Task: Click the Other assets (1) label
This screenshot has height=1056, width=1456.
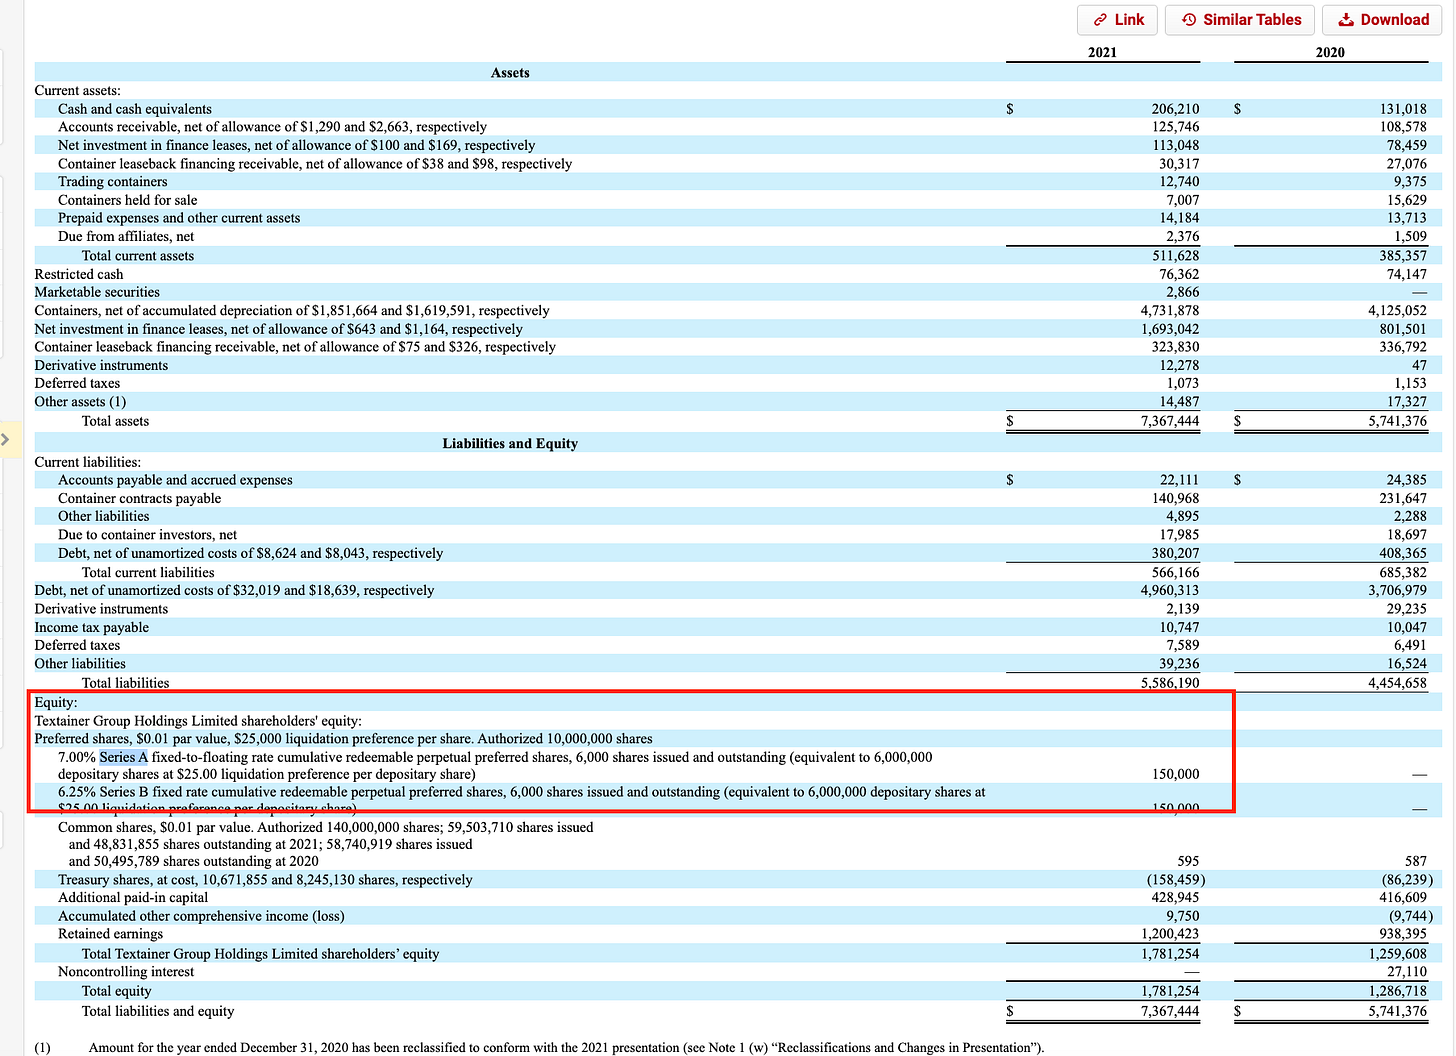Action: point(80,402)
